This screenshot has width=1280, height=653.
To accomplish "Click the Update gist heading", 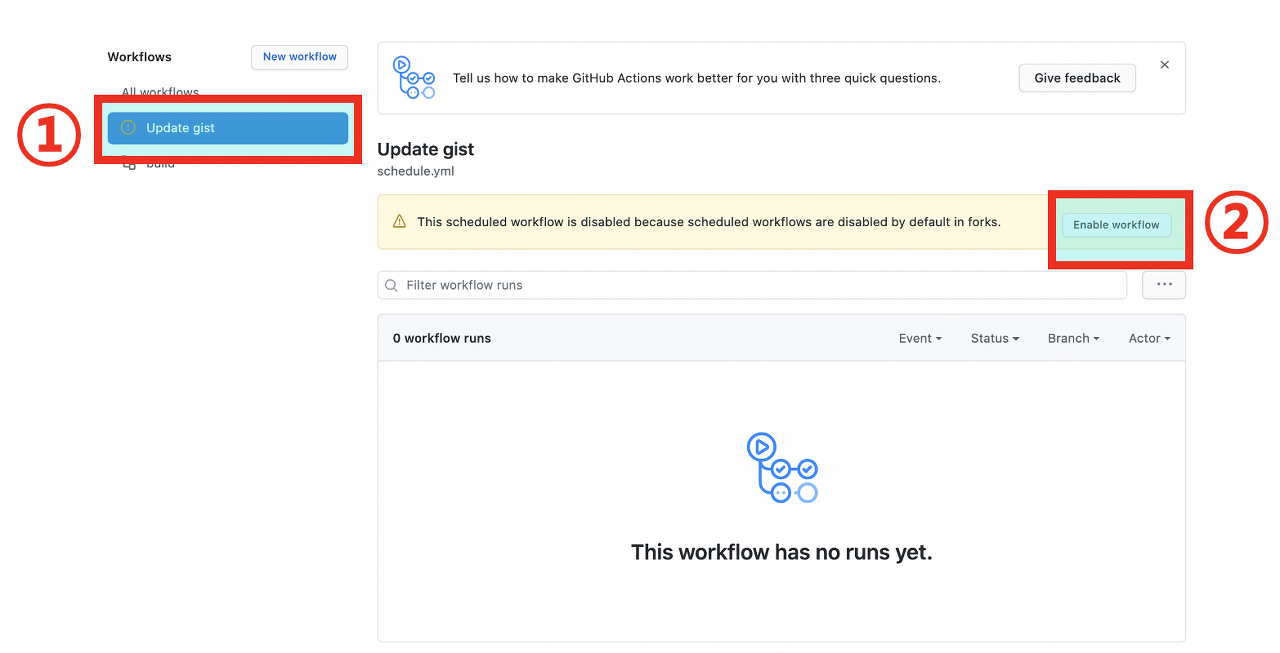I will (x=426, y=149).
